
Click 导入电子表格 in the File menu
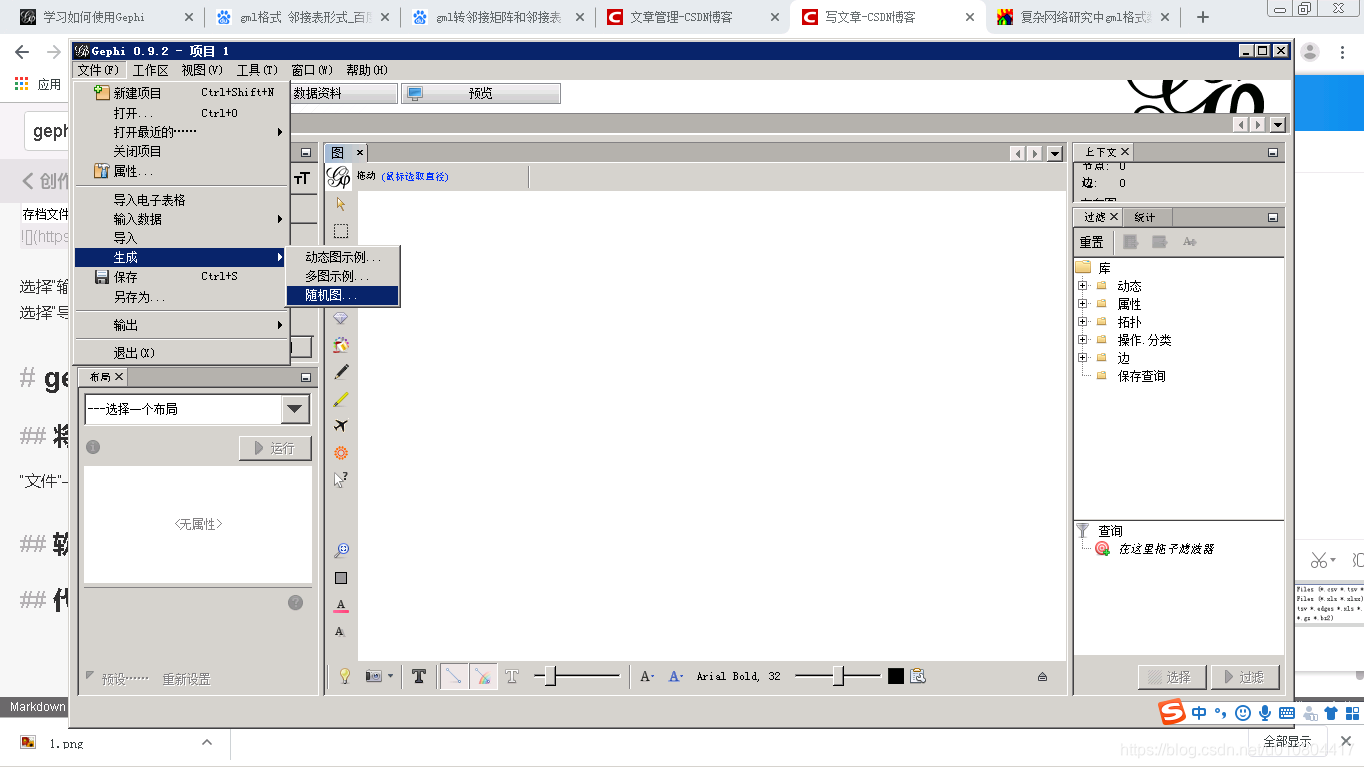[x=182, y=200]
